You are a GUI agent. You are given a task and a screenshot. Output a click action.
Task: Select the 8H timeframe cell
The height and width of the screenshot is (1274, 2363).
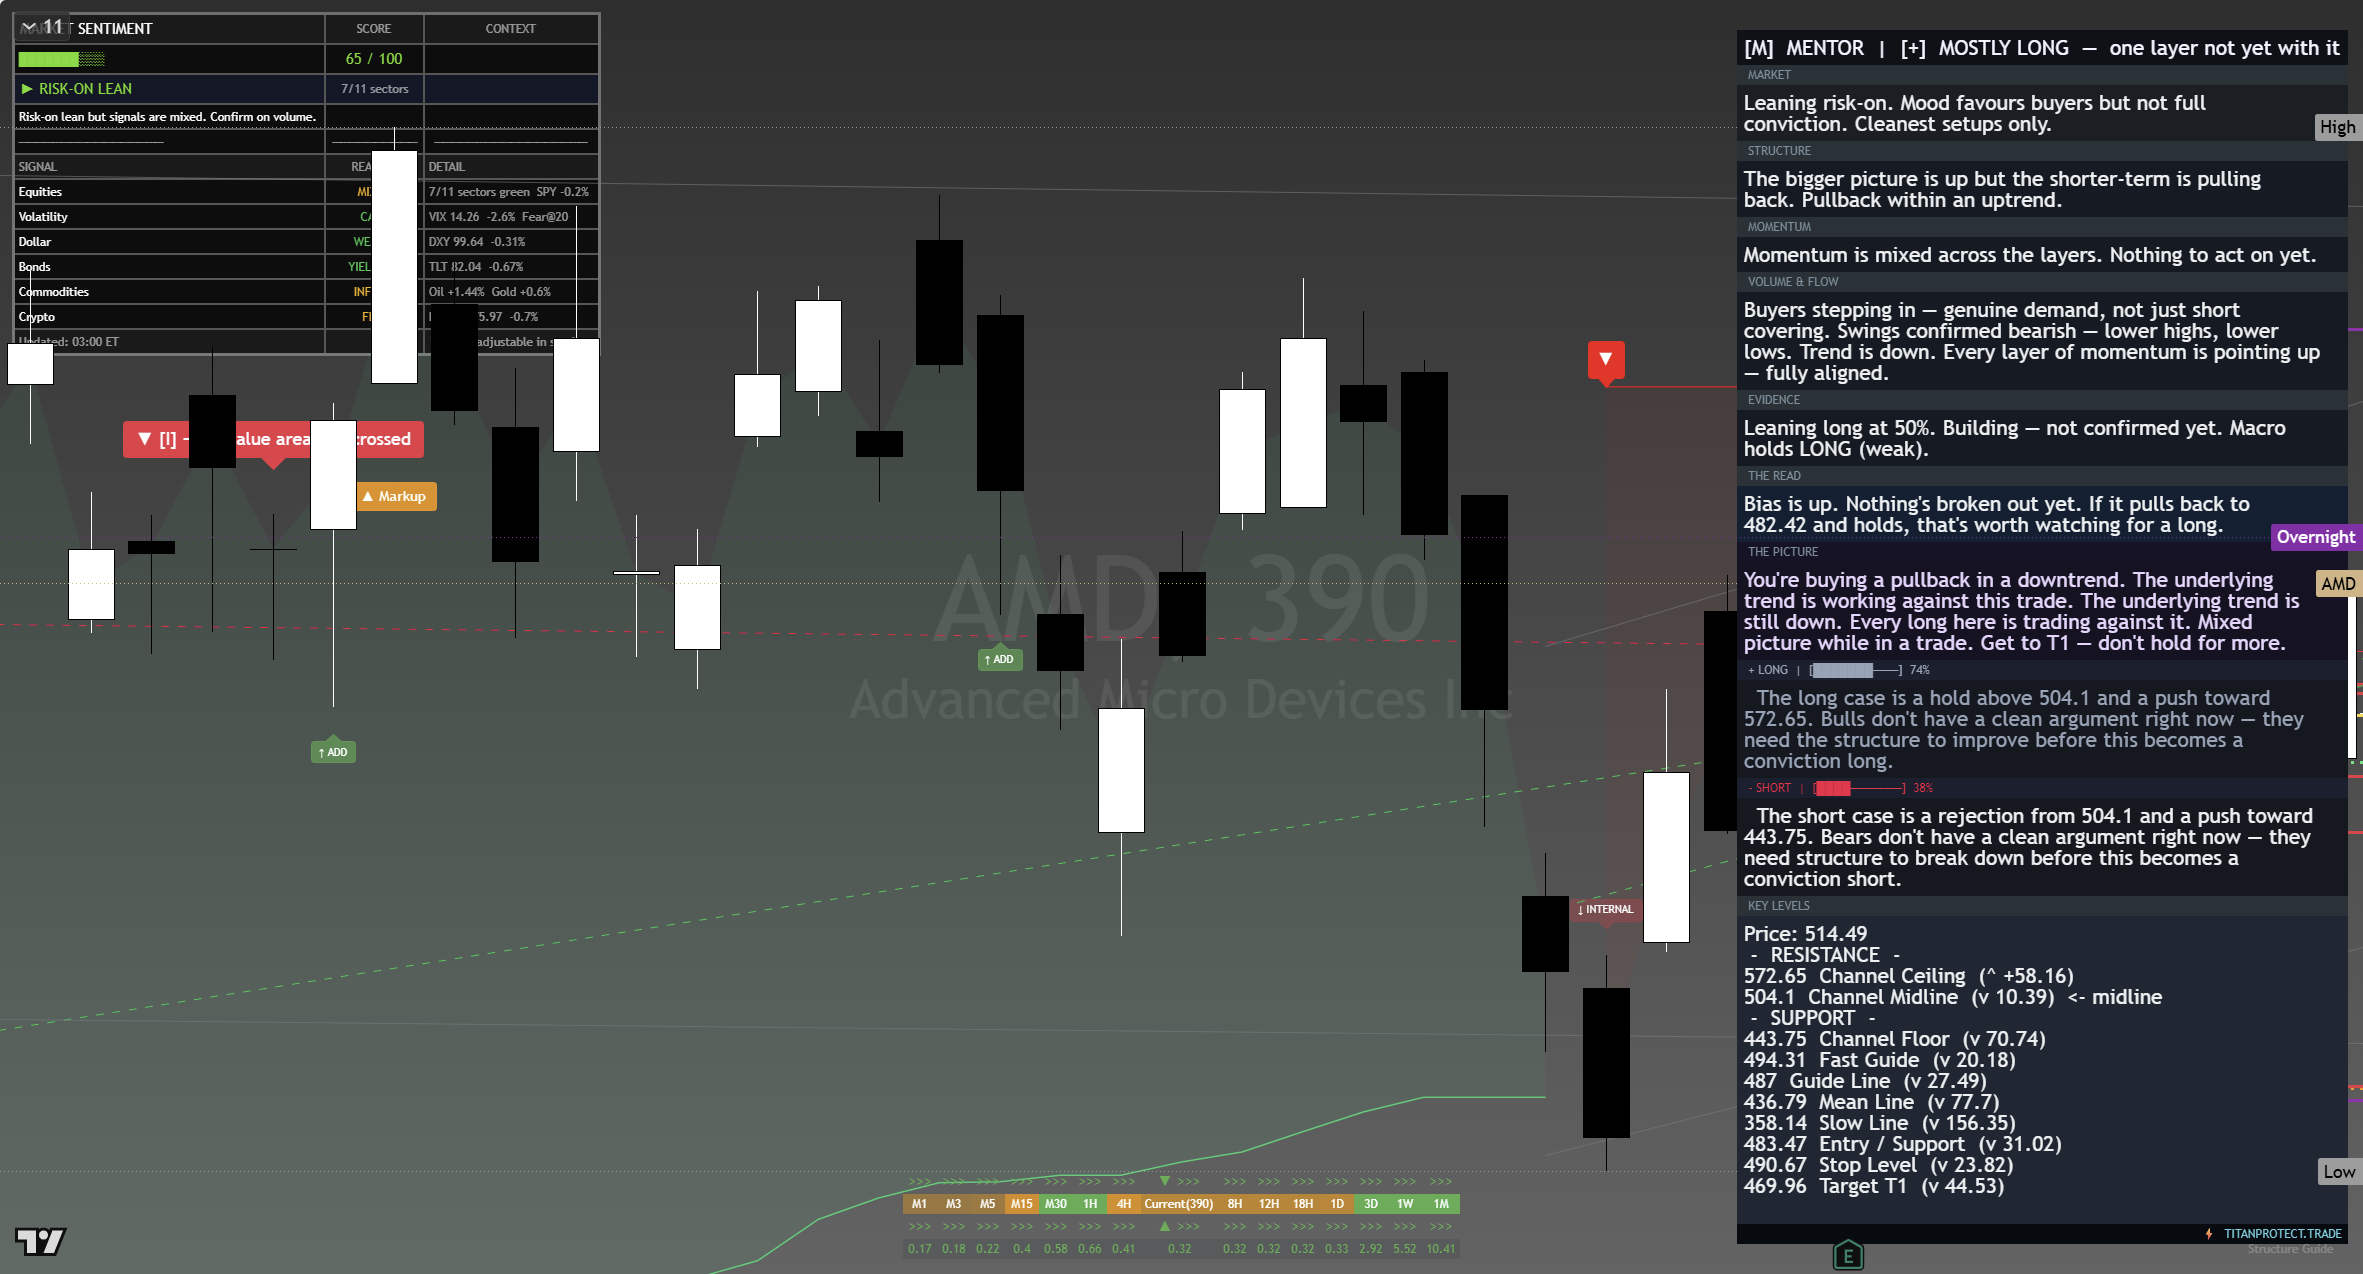tap(1235, 1204)
